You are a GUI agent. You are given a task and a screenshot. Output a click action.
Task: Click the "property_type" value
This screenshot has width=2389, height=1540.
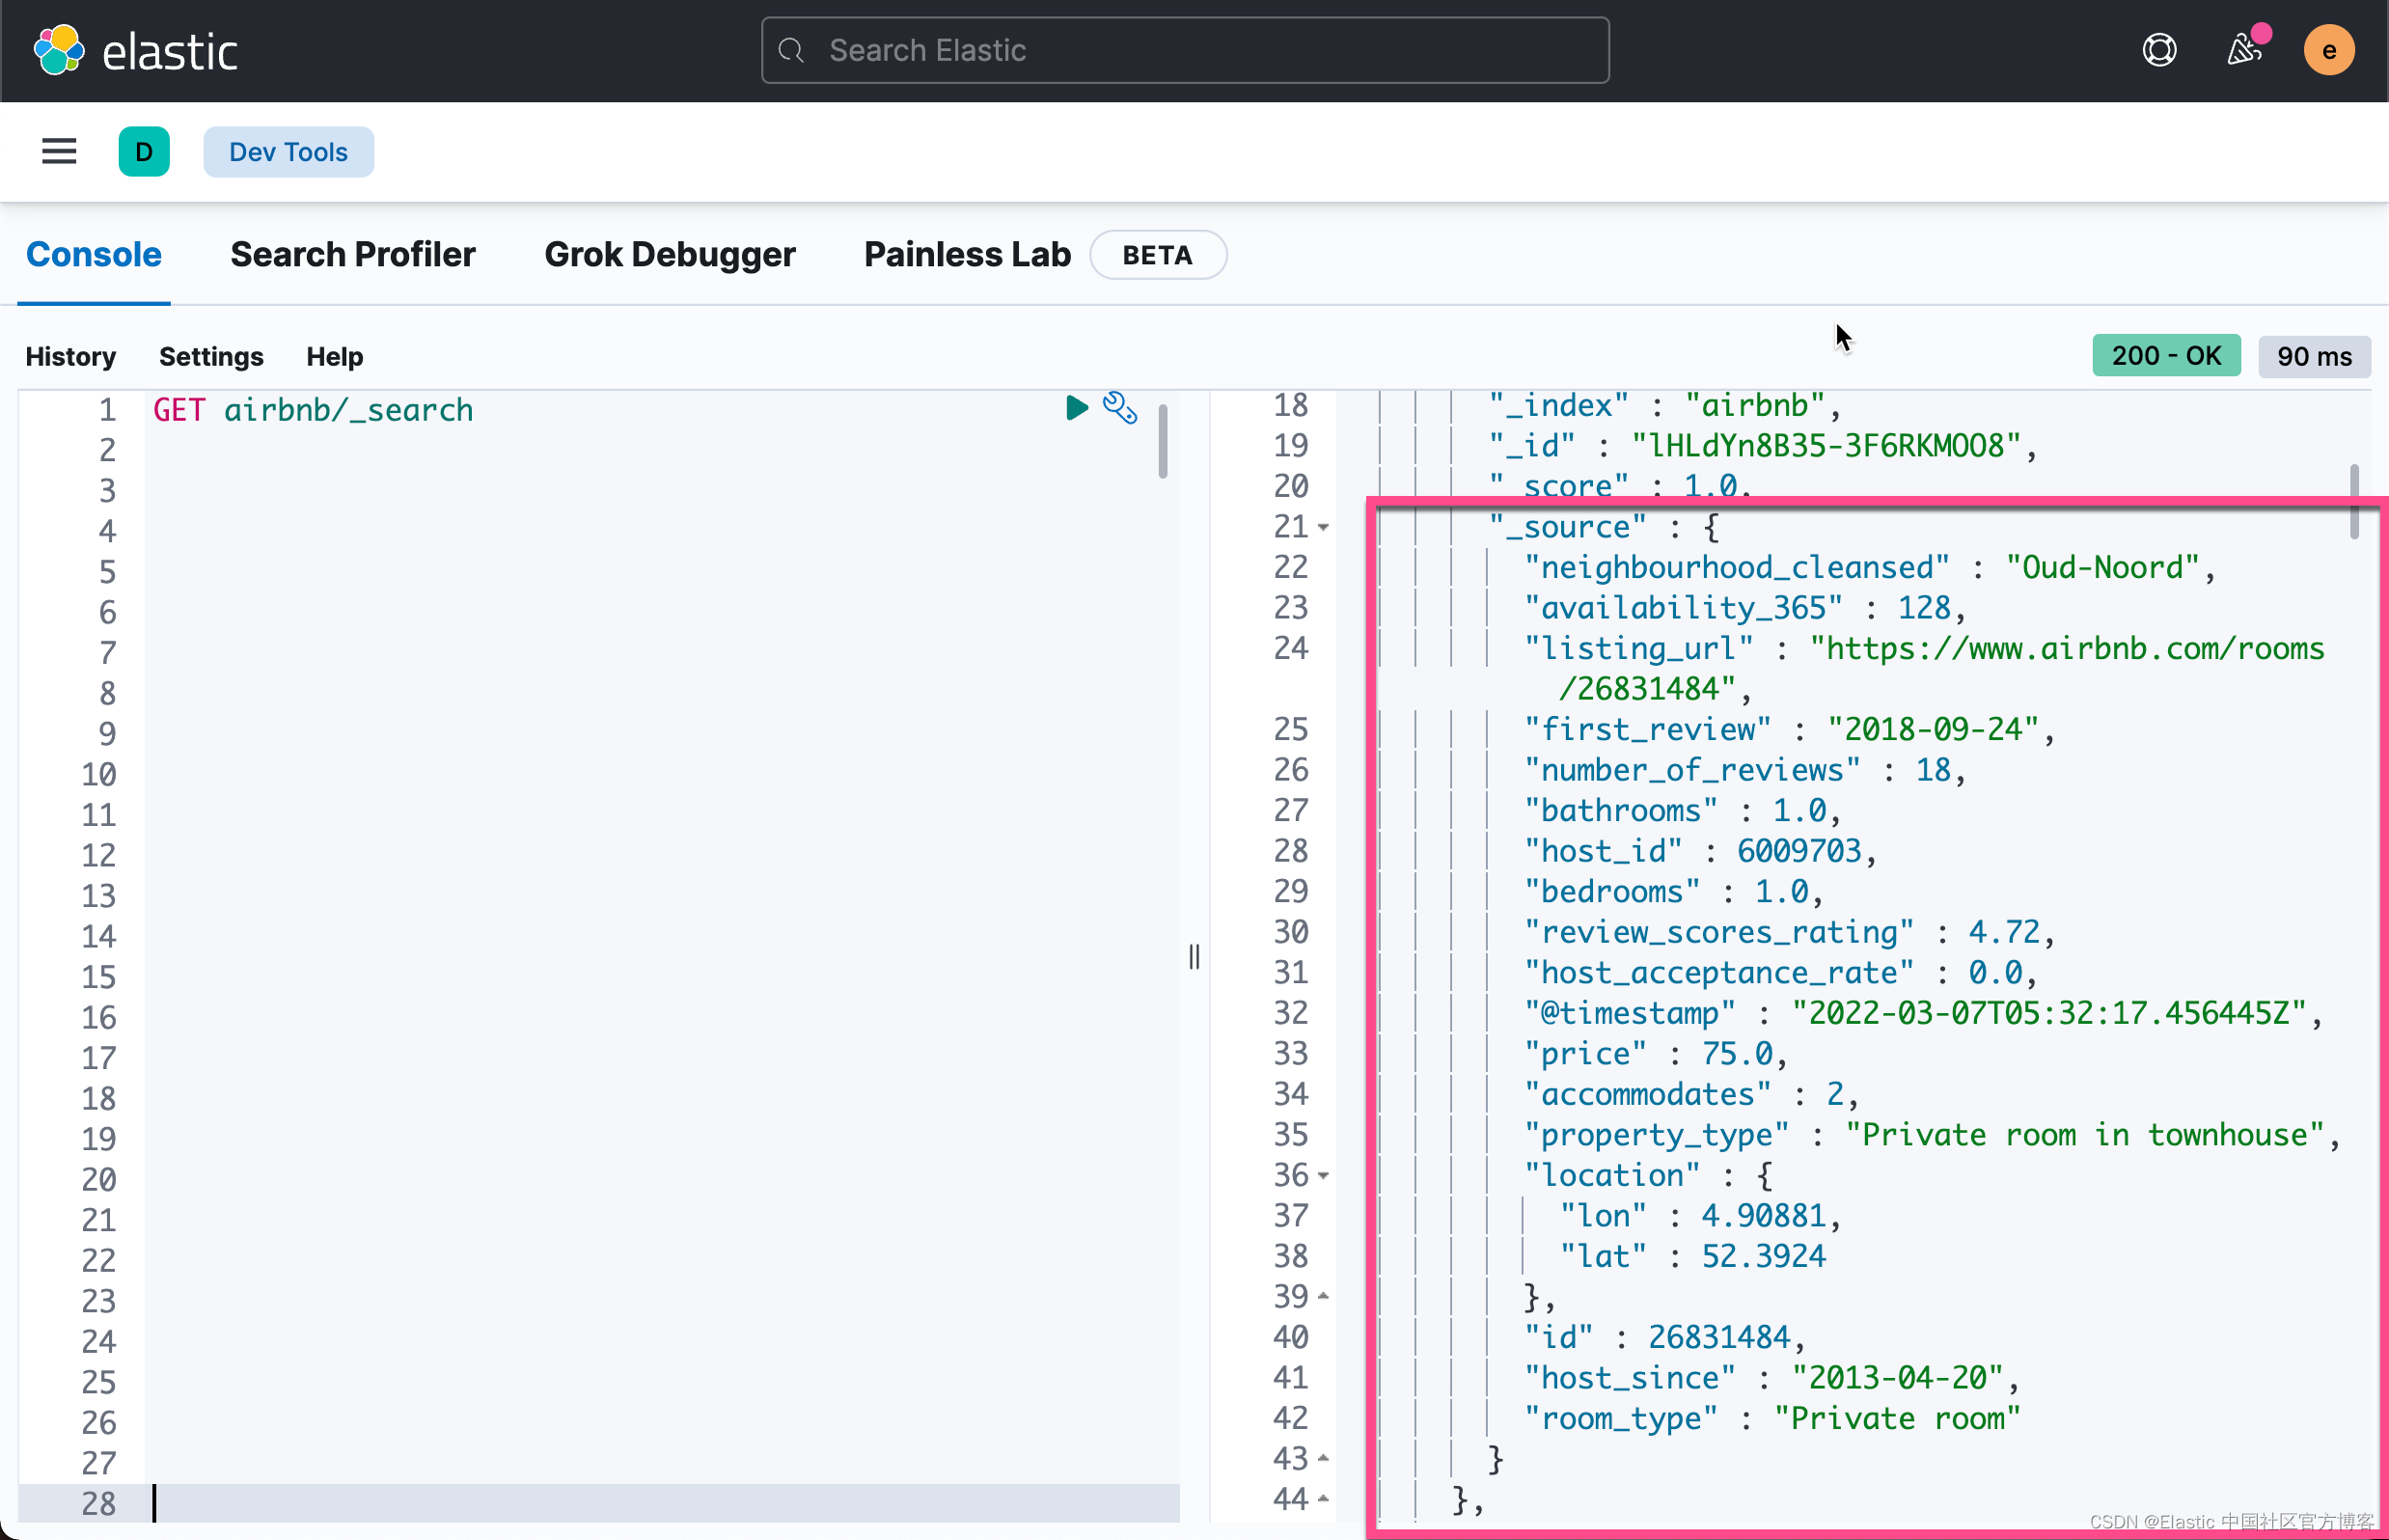2085,1135
